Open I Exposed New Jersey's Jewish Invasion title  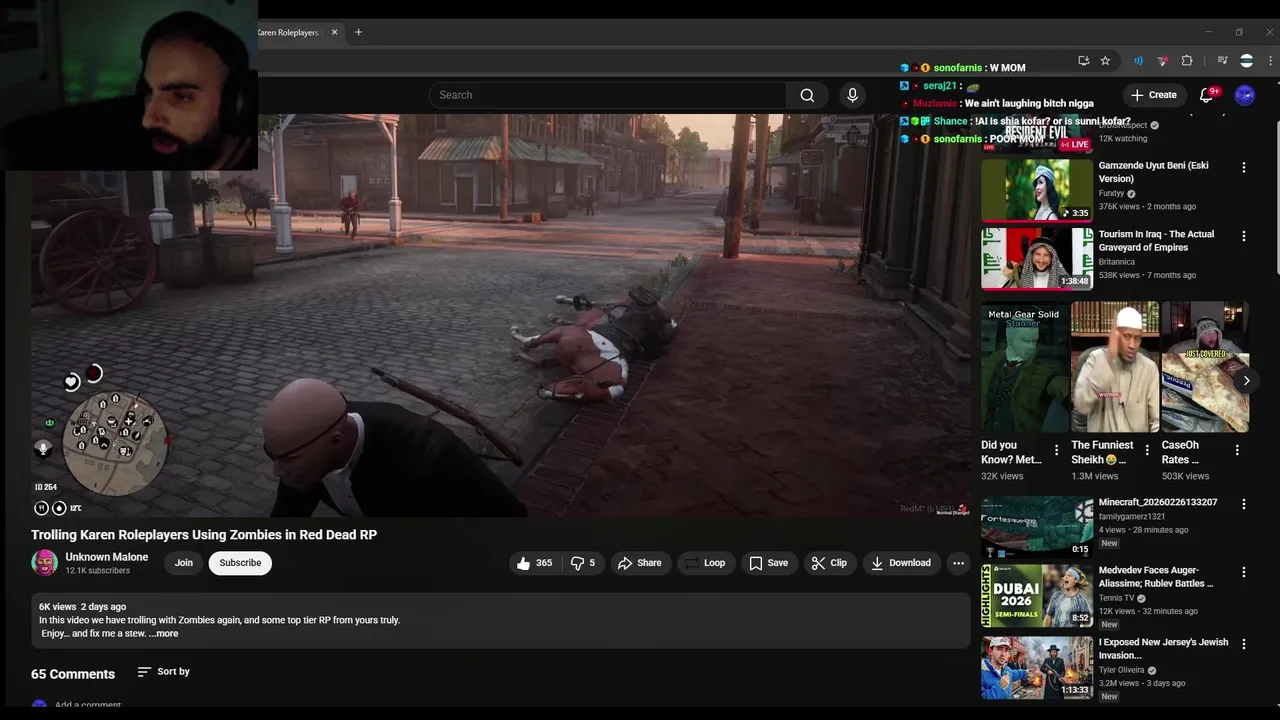1163,649
